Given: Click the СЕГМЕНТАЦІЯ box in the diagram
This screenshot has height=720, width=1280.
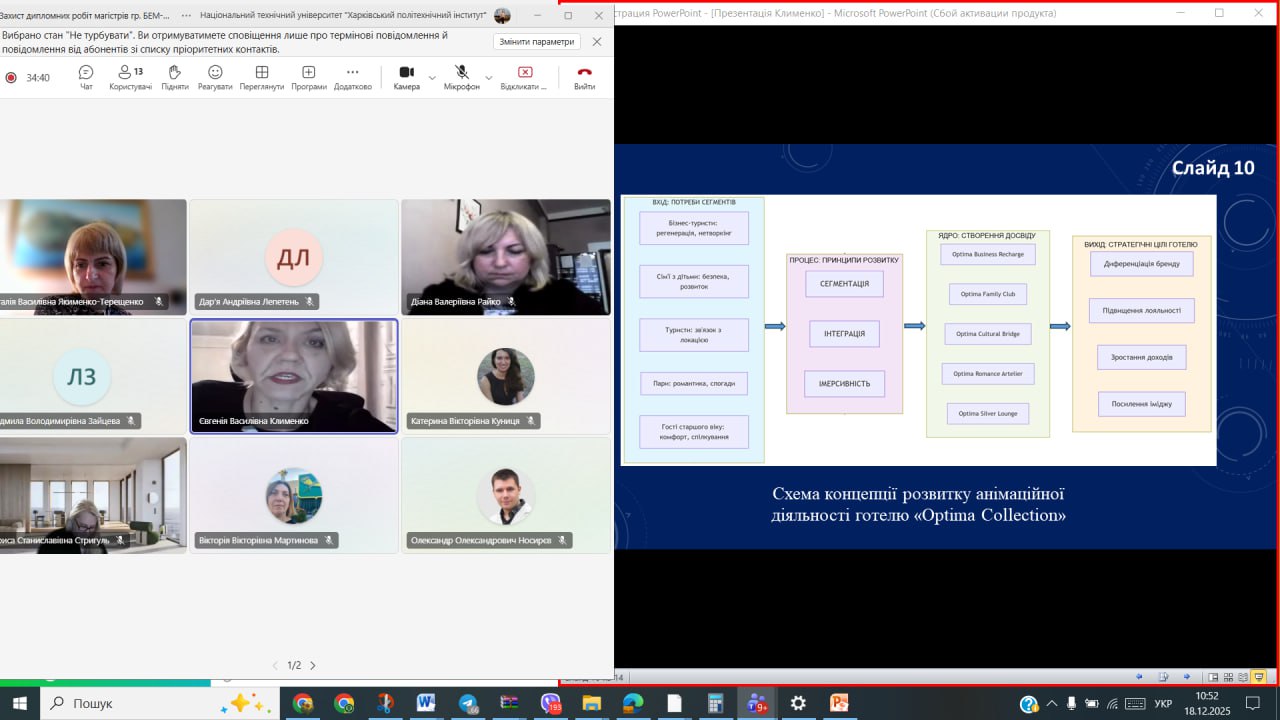Looking at the screenshot, I should pos(844,284).
